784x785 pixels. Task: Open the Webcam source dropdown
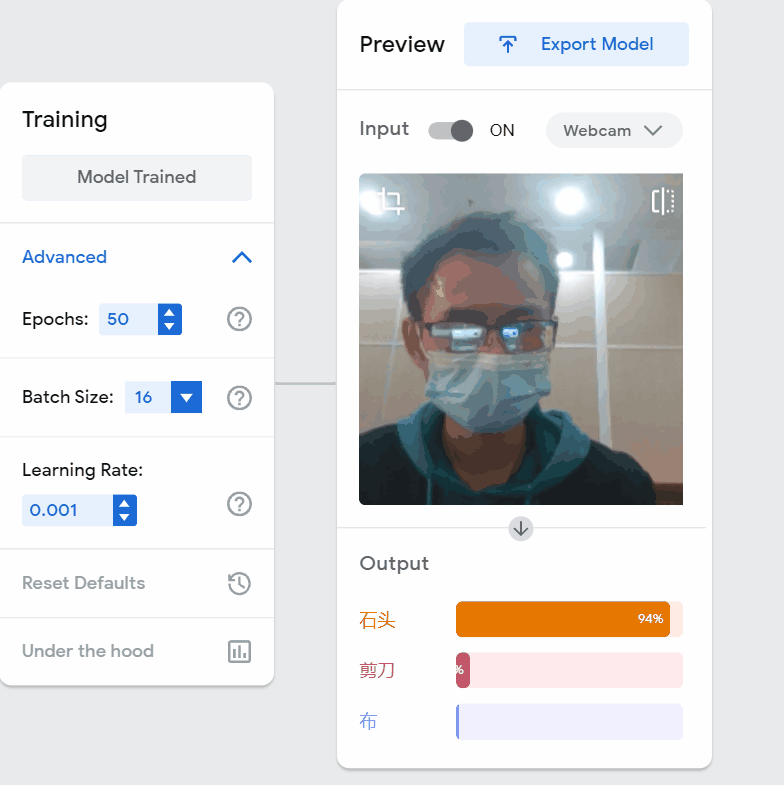pyautogui.click(x=614, y=131)
